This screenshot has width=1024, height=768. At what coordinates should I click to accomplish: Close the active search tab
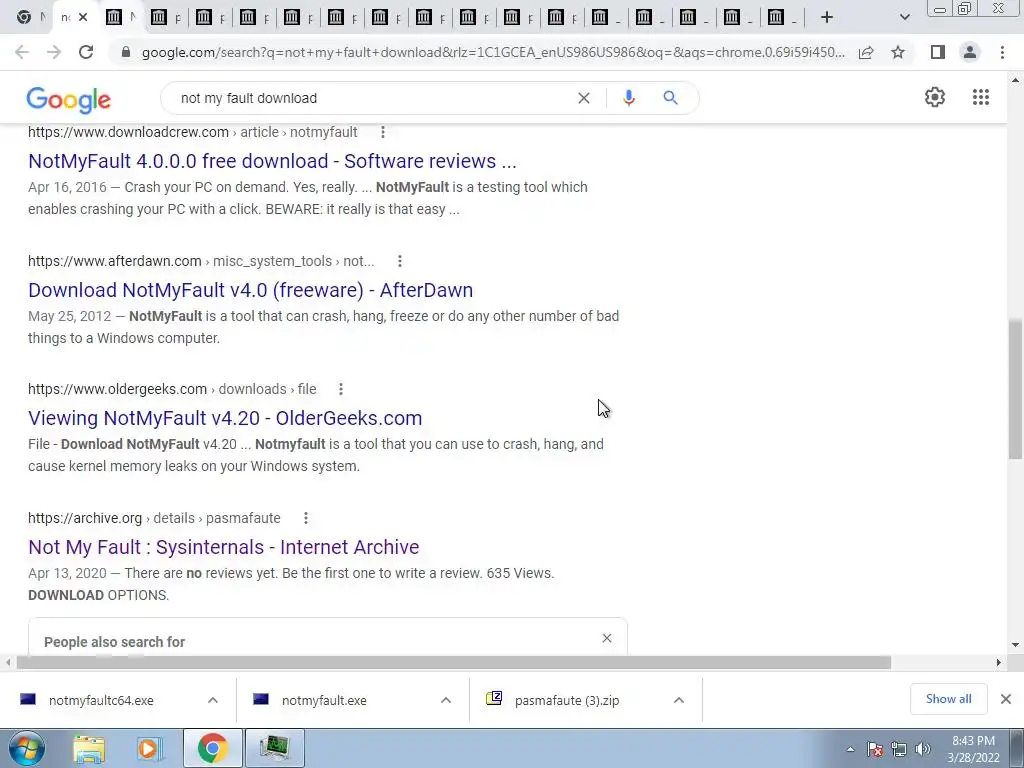83,18
